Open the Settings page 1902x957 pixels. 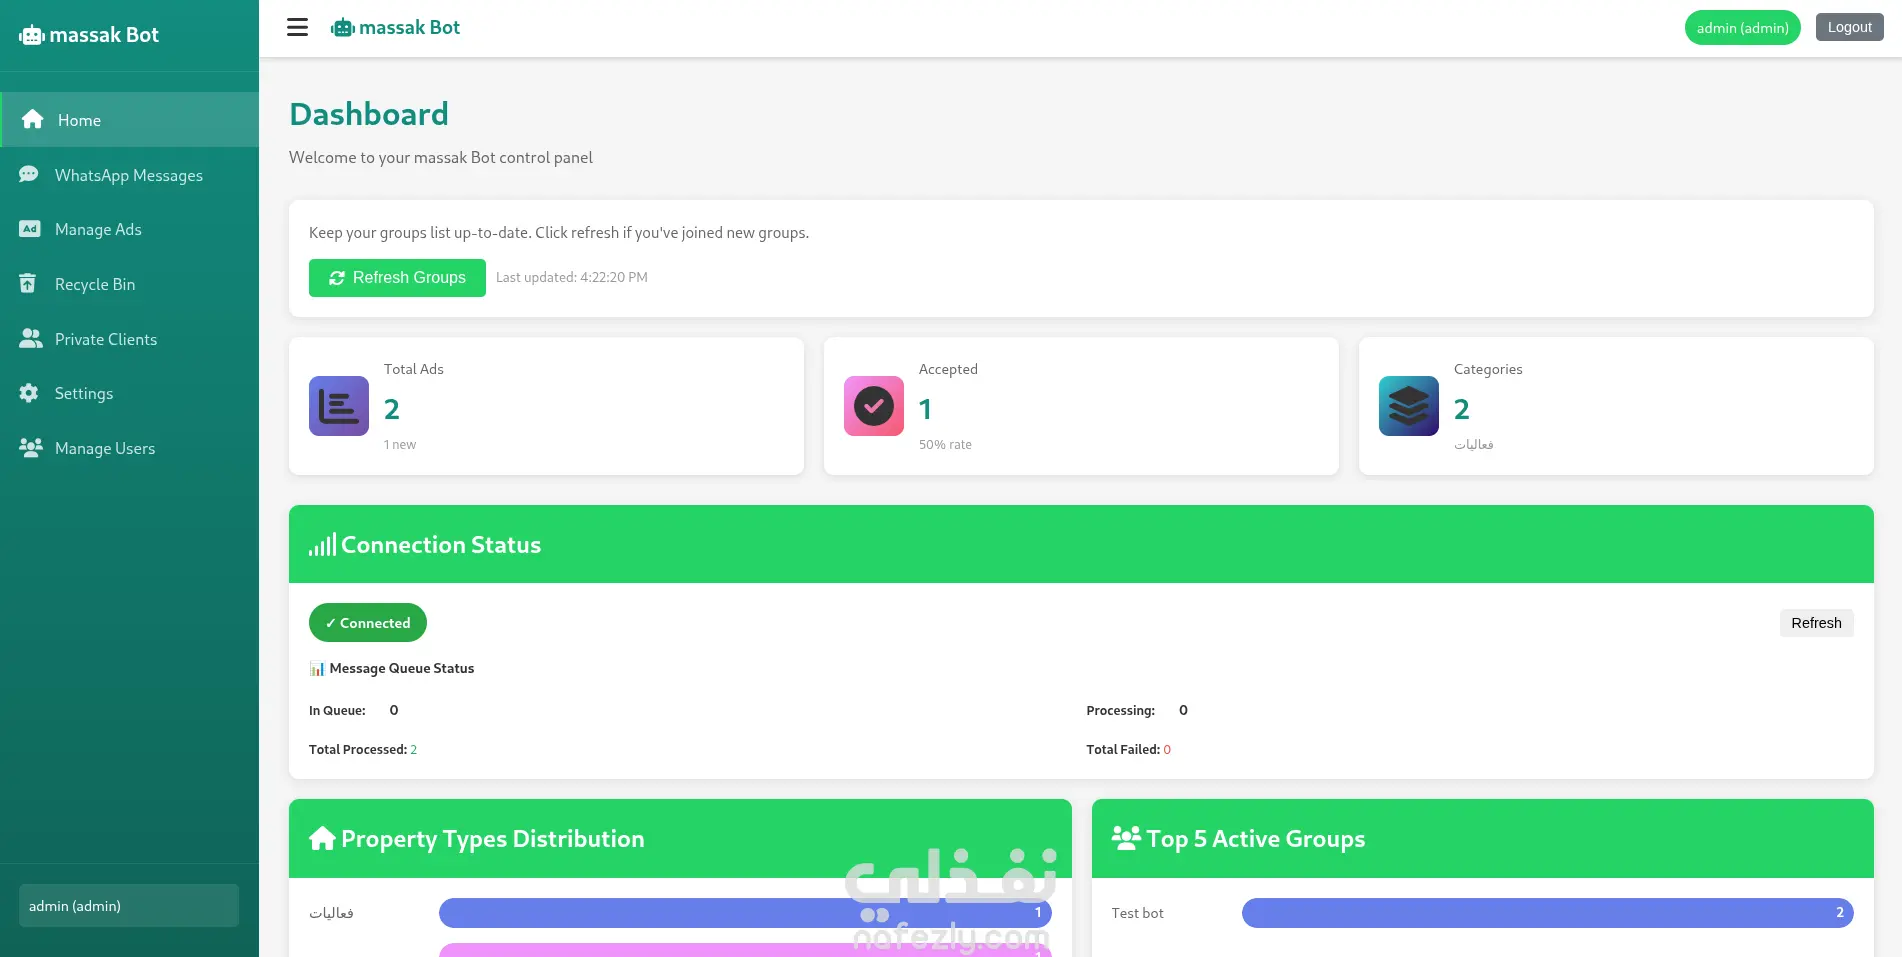[x=130, y=393]
